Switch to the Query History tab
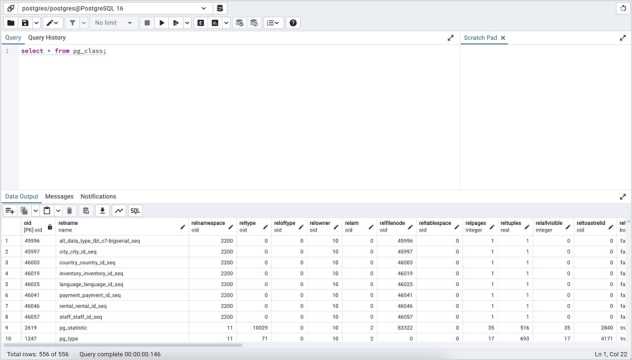 tap(47, 37)
